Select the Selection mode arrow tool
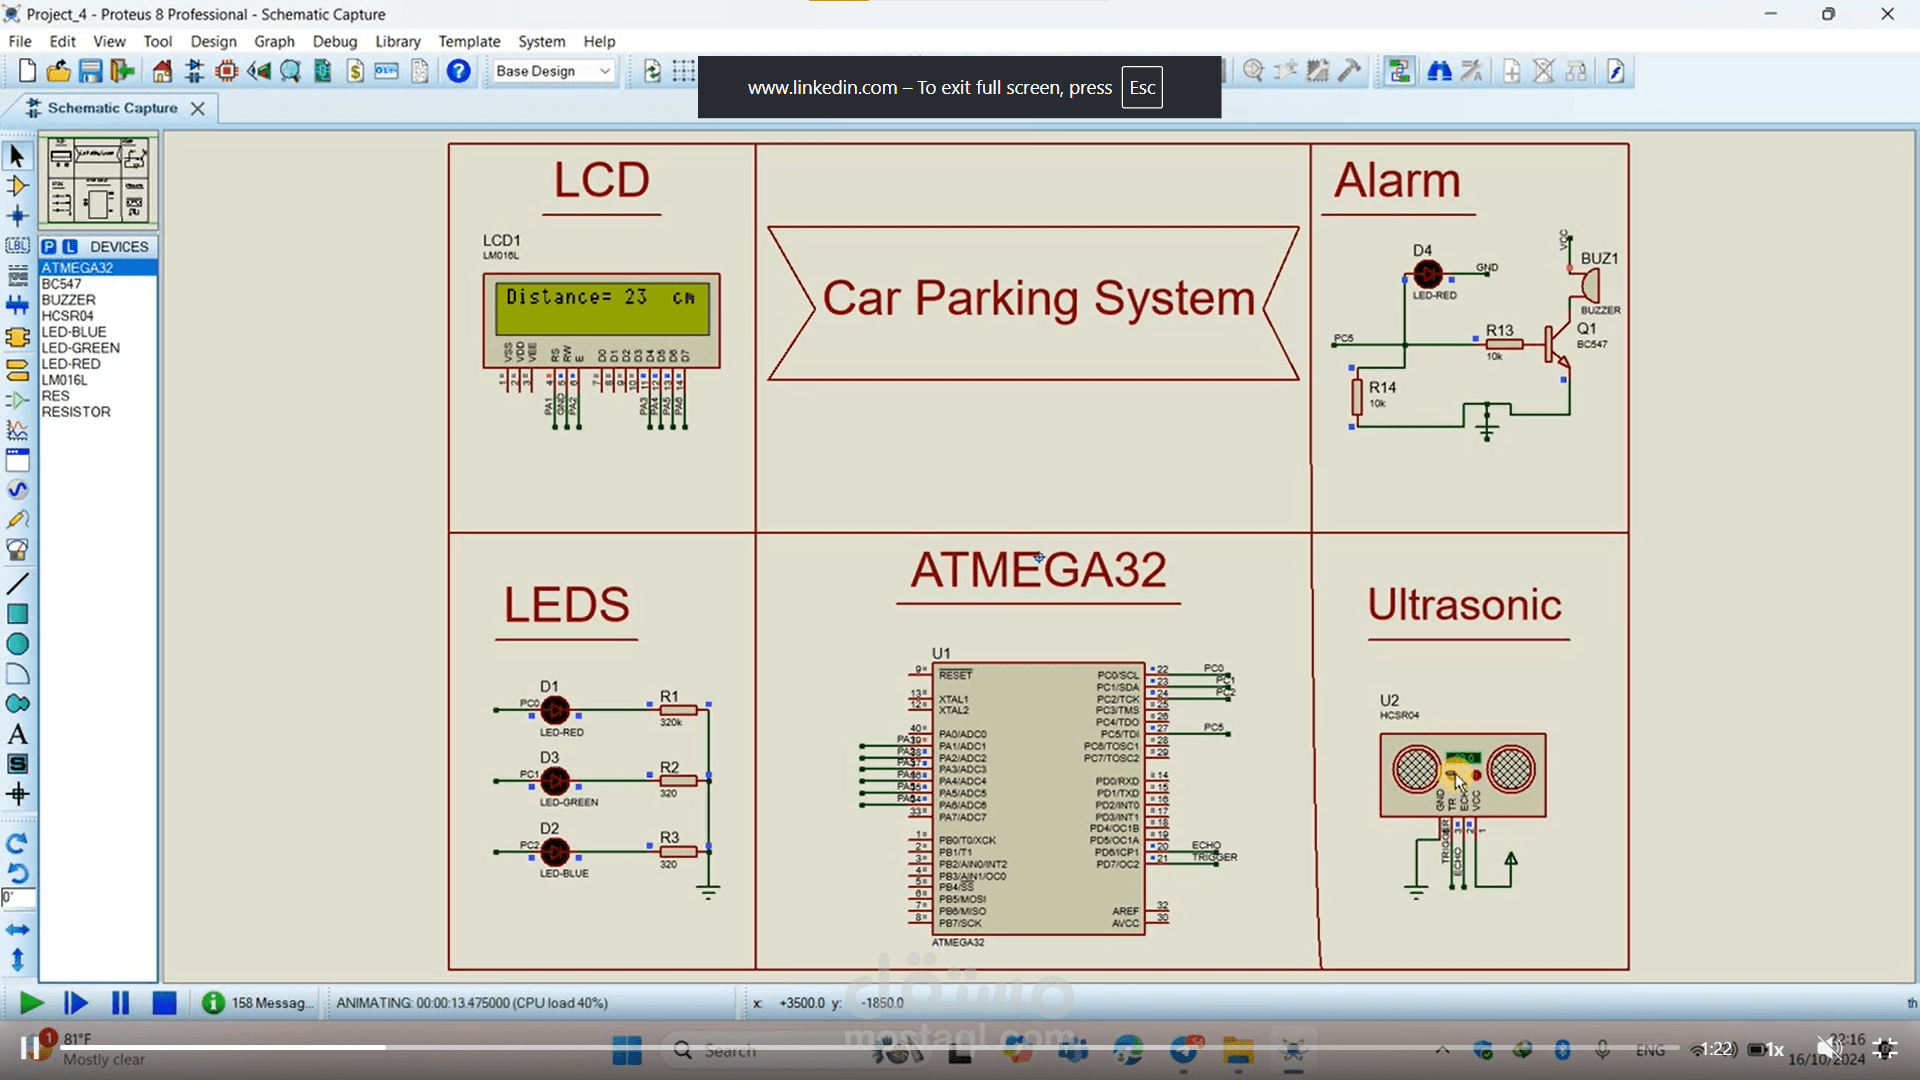Viewport: 1920px width, 1080px height. tap(16, 155)
